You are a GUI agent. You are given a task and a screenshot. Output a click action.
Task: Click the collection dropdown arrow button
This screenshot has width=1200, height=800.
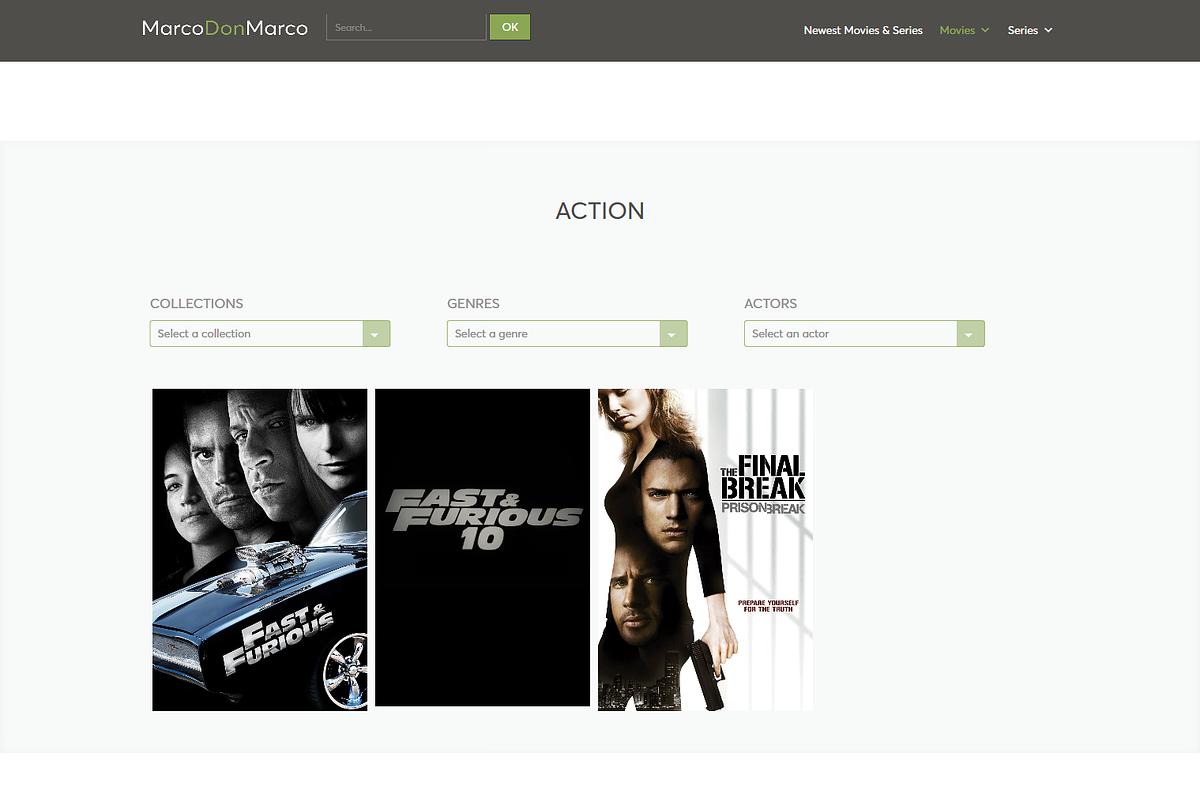click(376, 334)
